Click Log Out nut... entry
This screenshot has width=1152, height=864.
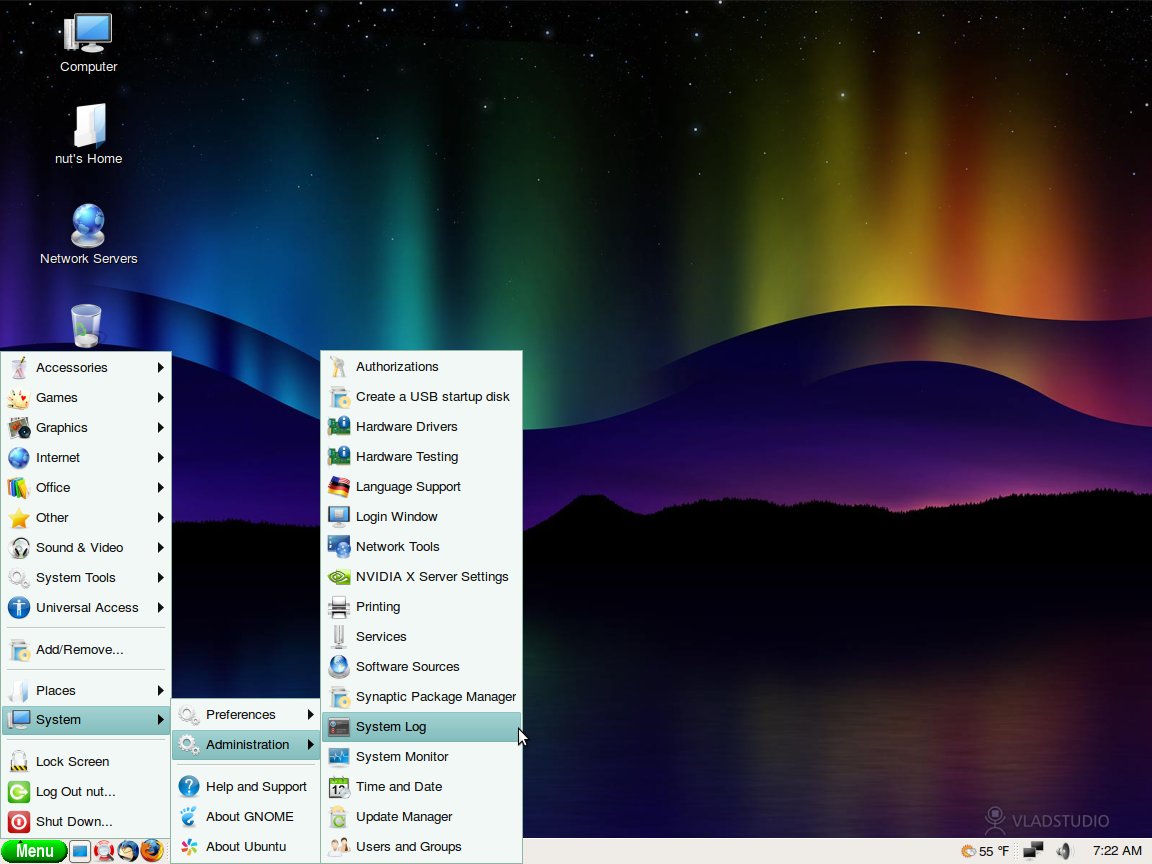pos(87,792)
